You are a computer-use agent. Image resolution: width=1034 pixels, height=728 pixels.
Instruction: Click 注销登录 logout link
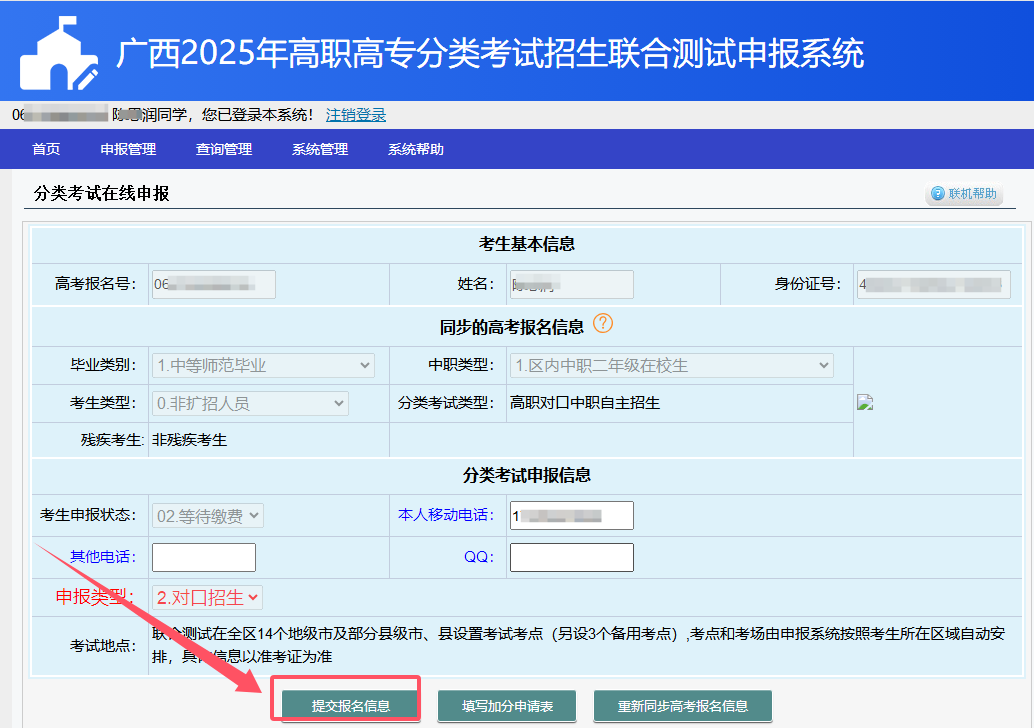pyautogui.click(x=355, y=115)
